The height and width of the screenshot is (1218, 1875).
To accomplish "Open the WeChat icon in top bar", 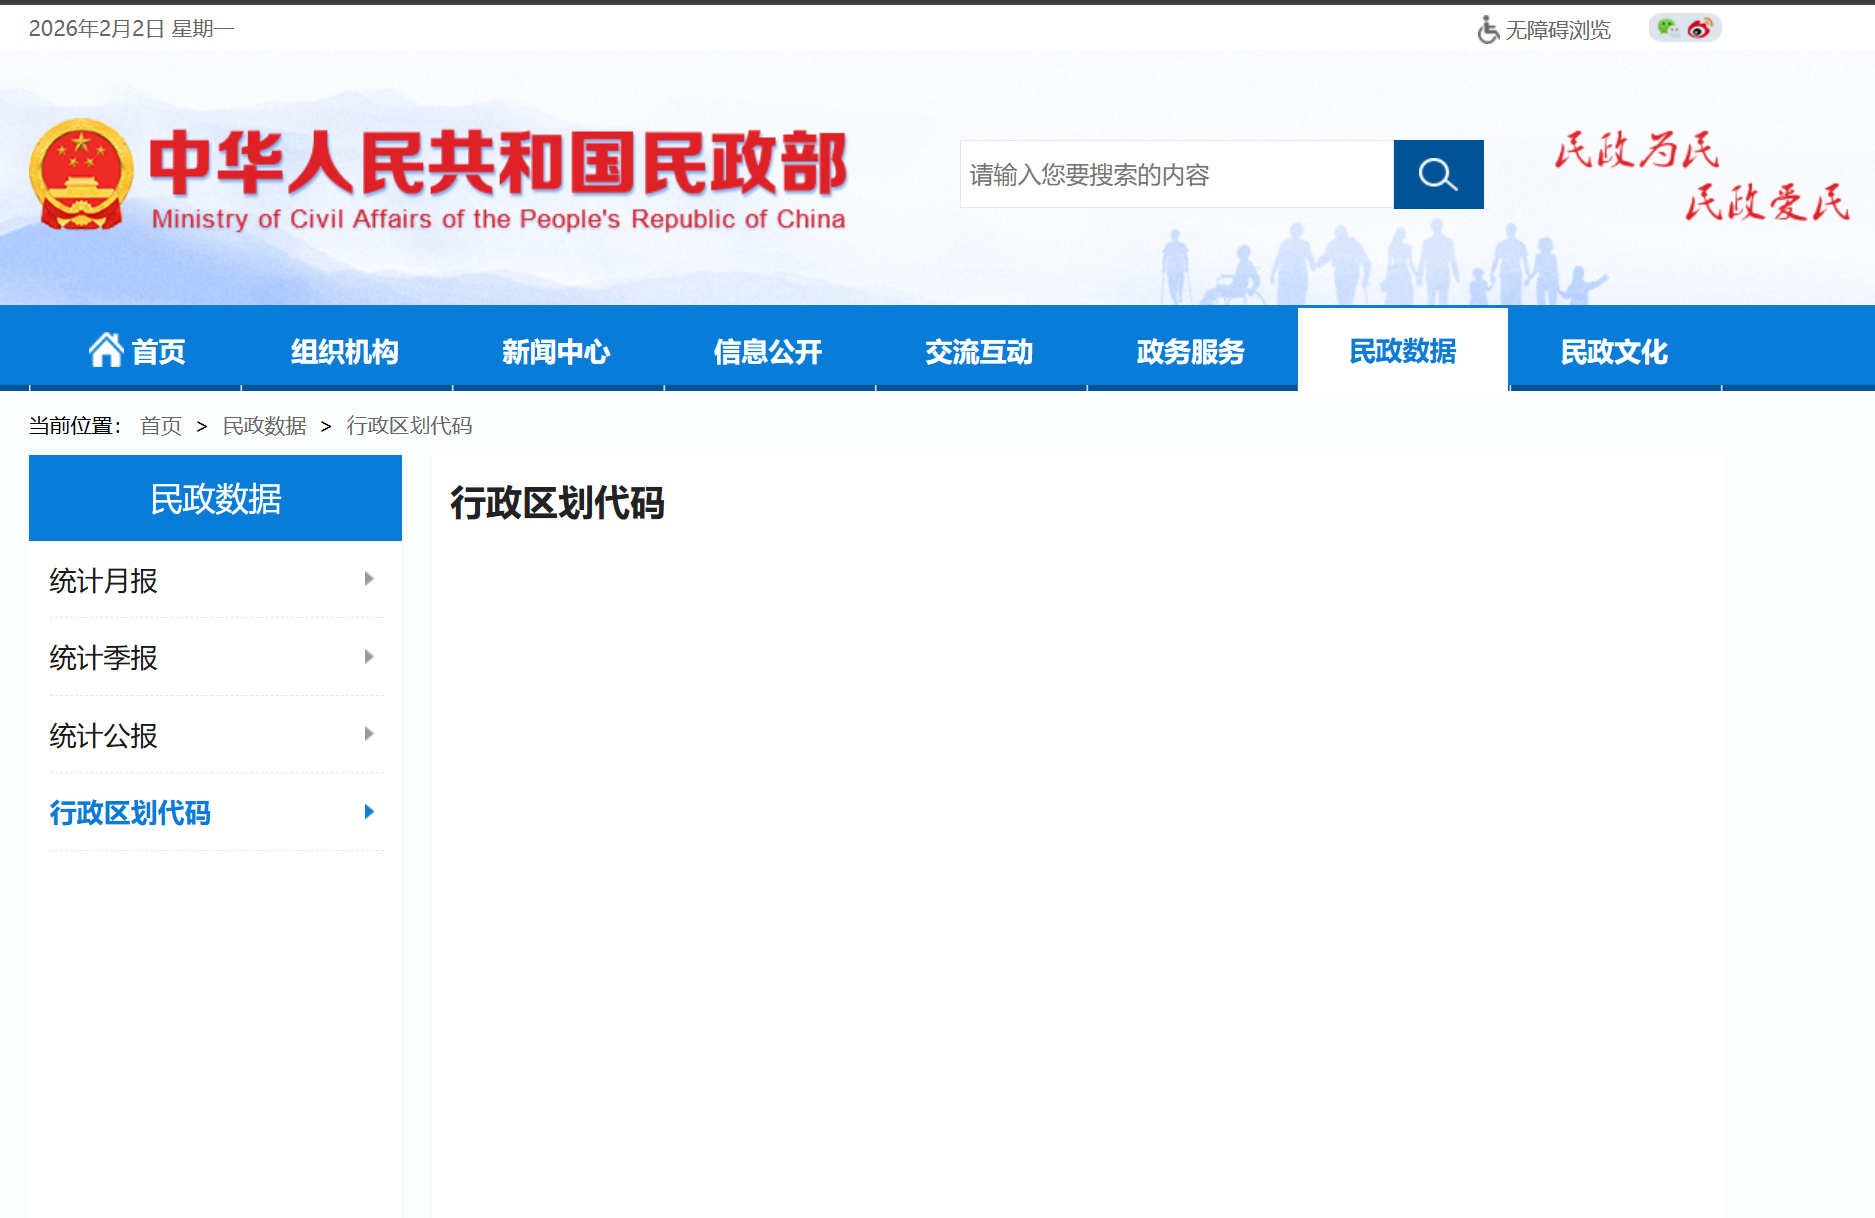I will pyautogui.click(x=1667, y=28).
